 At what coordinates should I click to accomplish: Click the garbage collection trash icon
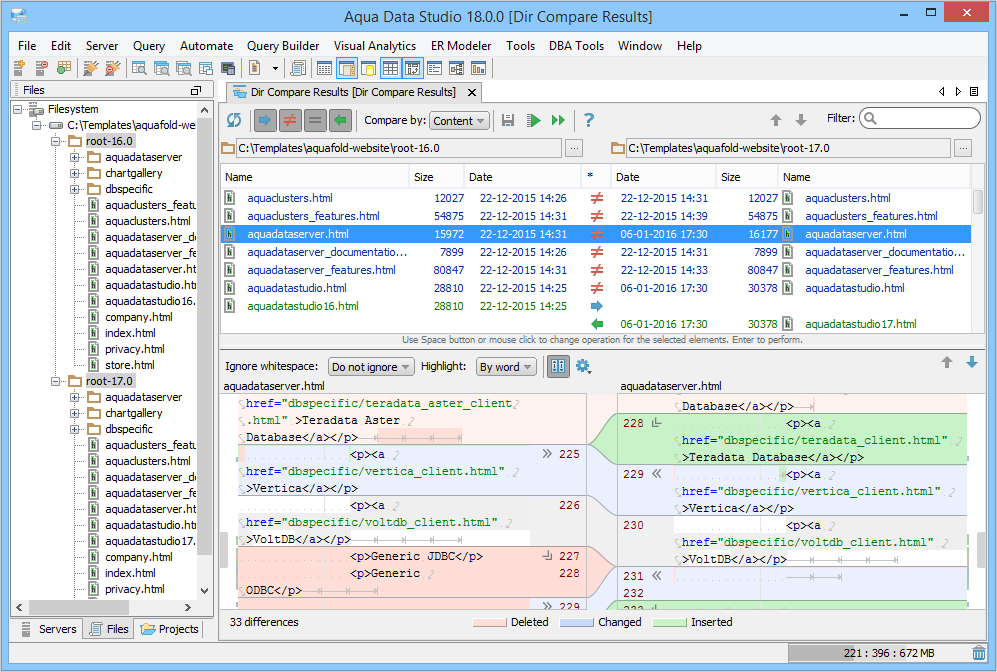point(978,653)
